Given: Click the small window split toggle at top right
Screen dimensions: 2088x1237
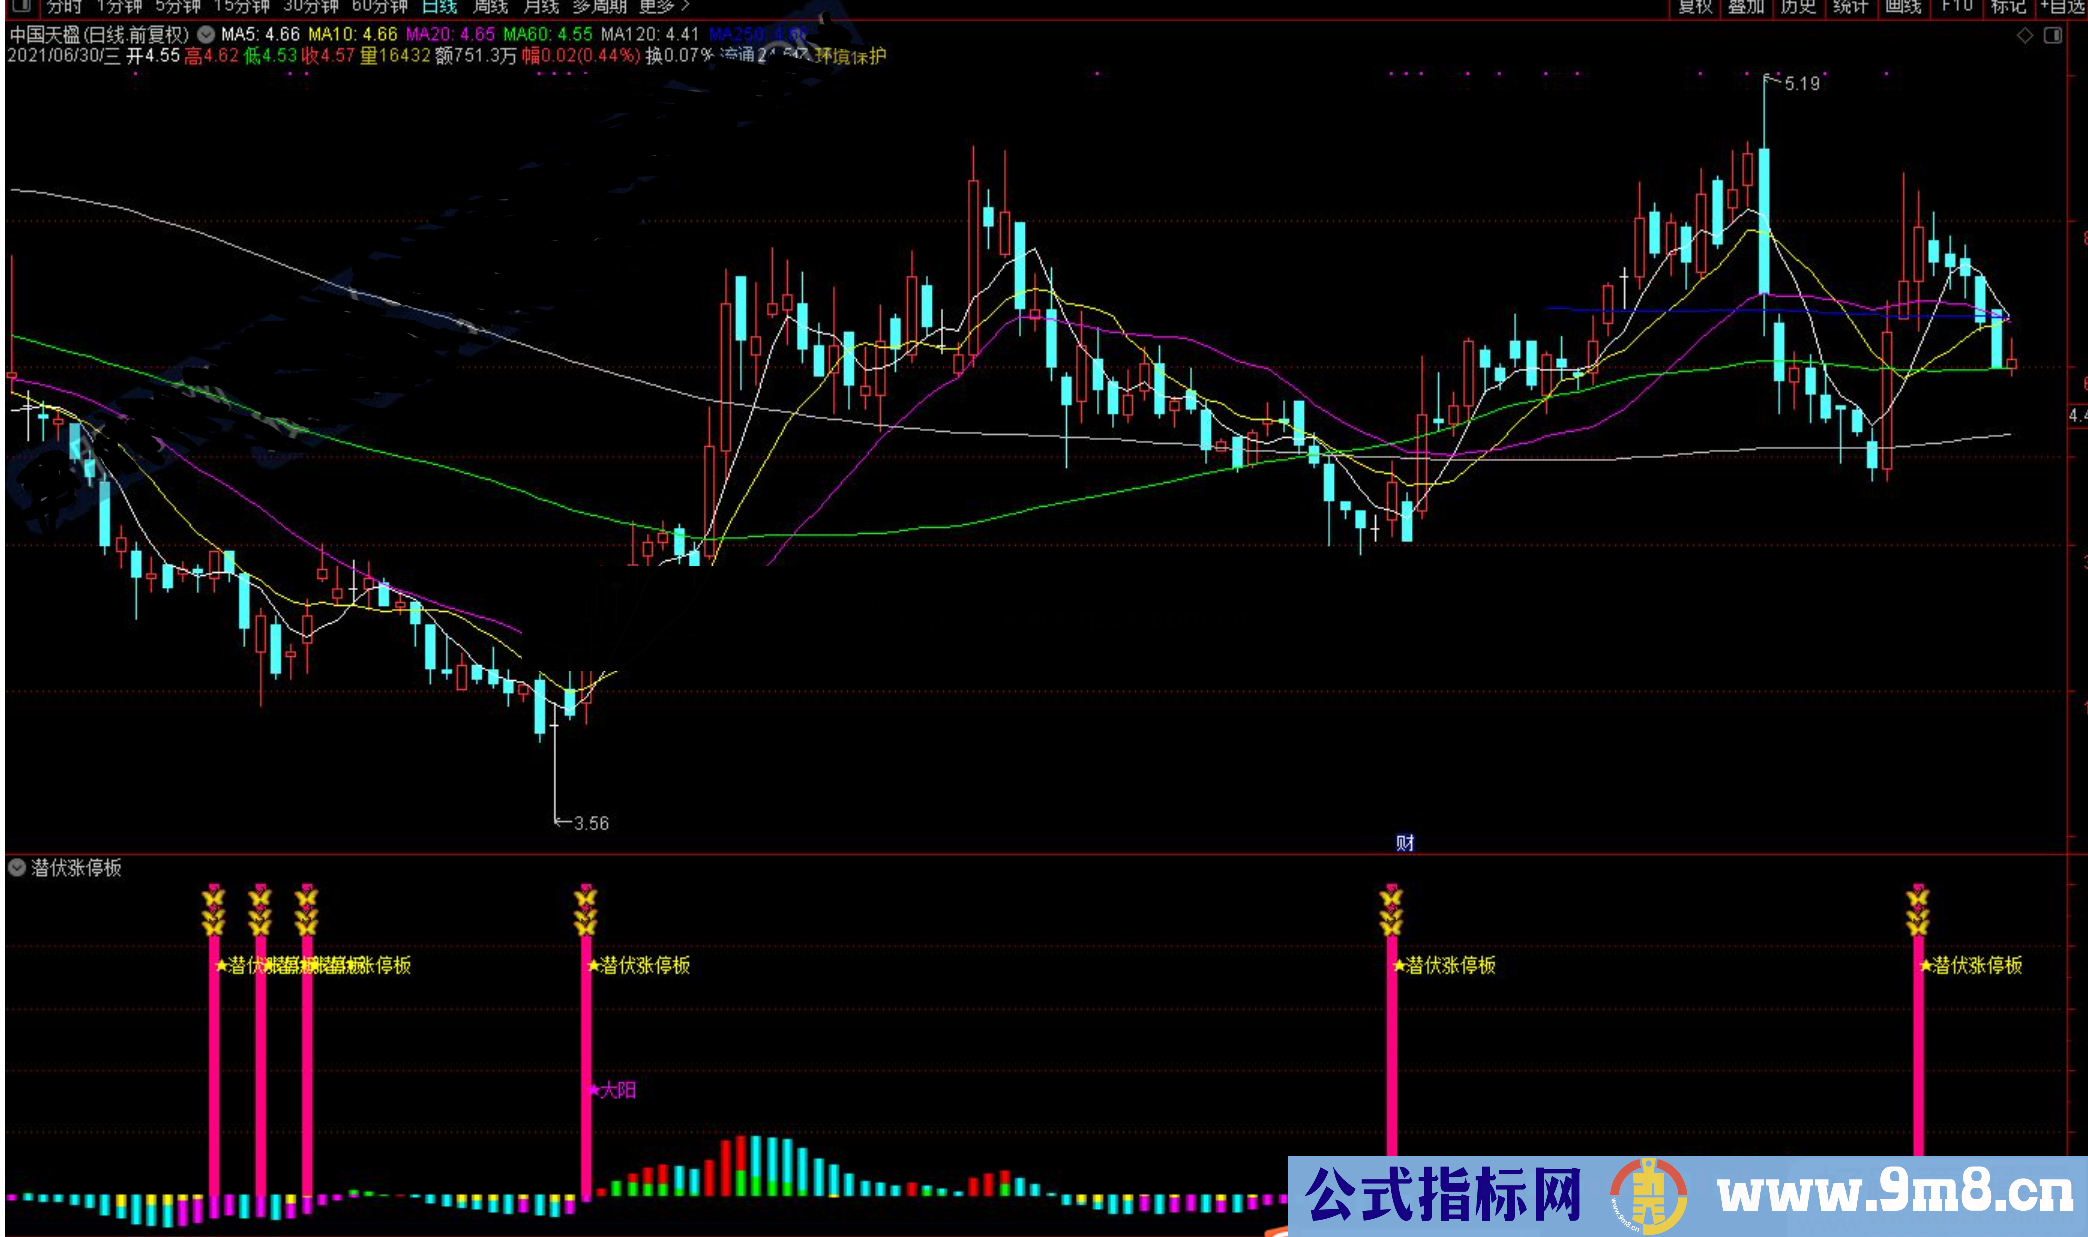Looking at the screenshot, I should (x=2051, y=35).
